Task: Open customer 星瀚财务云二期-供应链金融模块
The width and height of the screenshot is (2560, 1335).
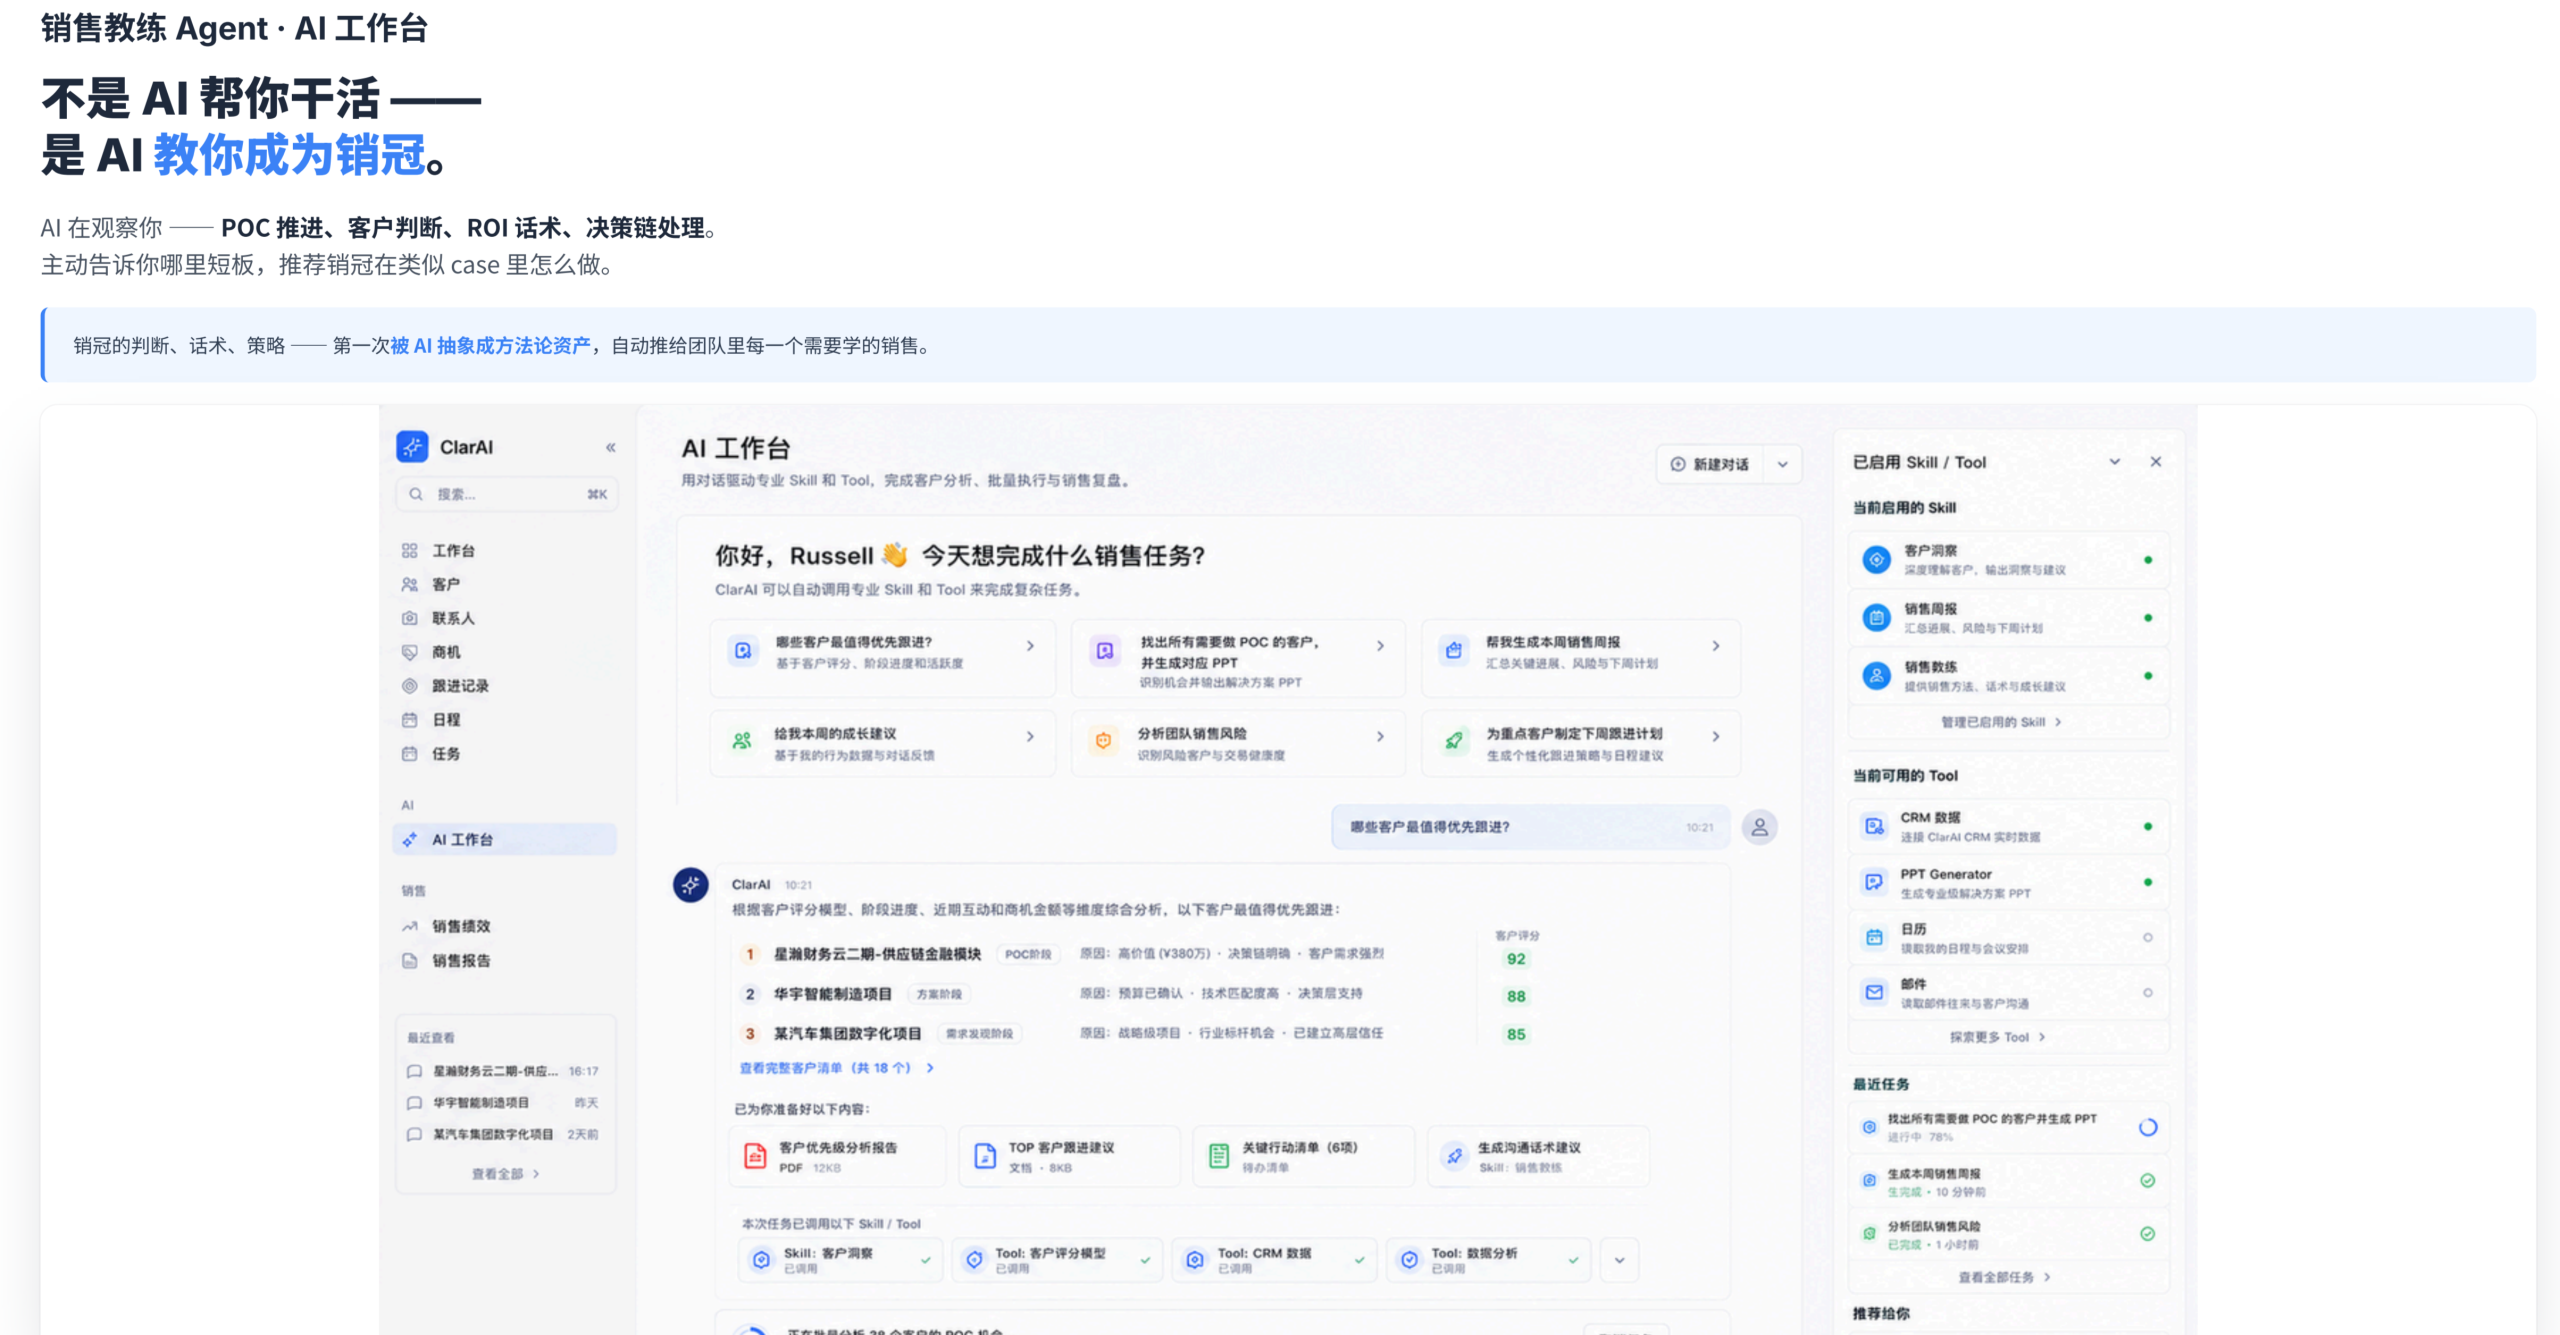Action: [877, 954]
